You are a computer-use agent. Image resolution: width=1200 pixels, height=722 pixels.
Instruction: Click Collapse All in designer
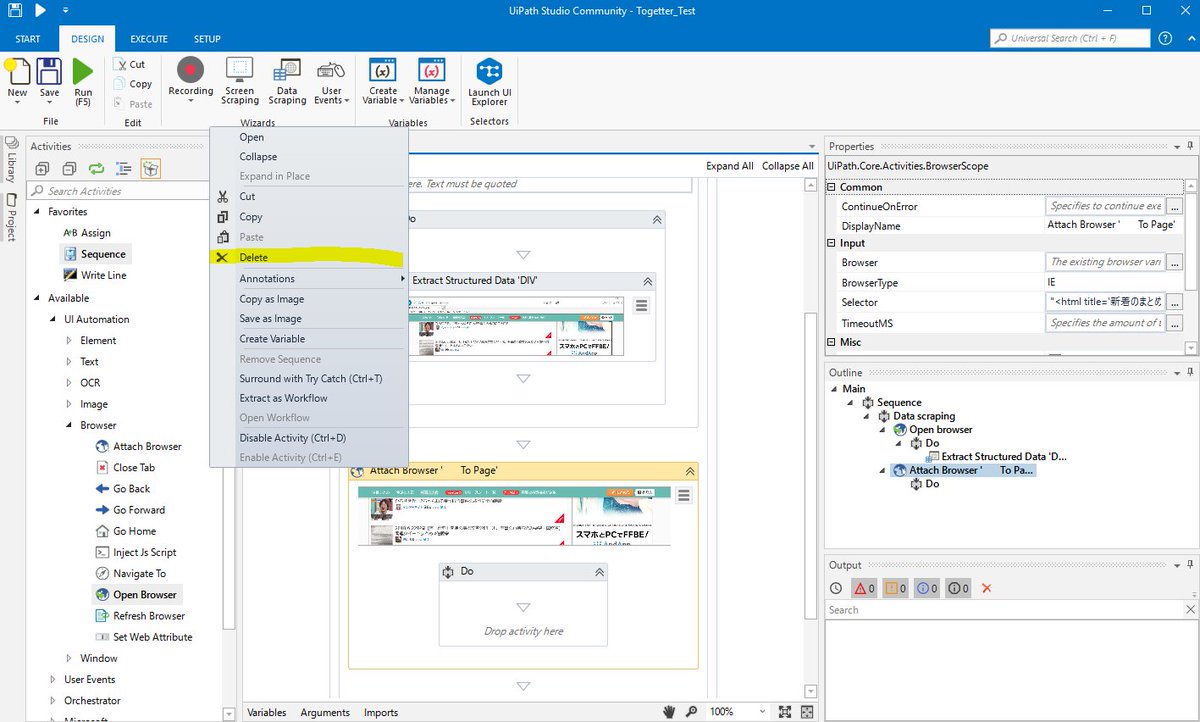point(788,166)
